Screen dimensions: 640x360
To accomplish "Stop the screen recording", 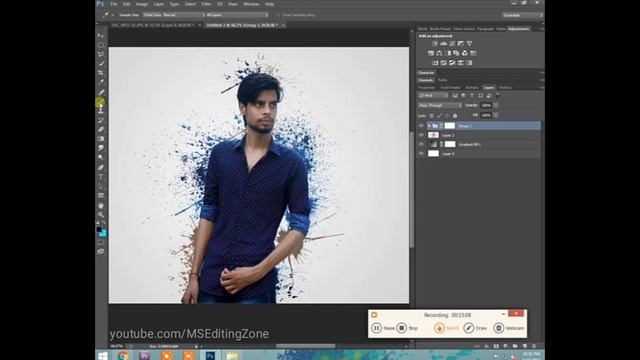I will click(x=407, y=328).
